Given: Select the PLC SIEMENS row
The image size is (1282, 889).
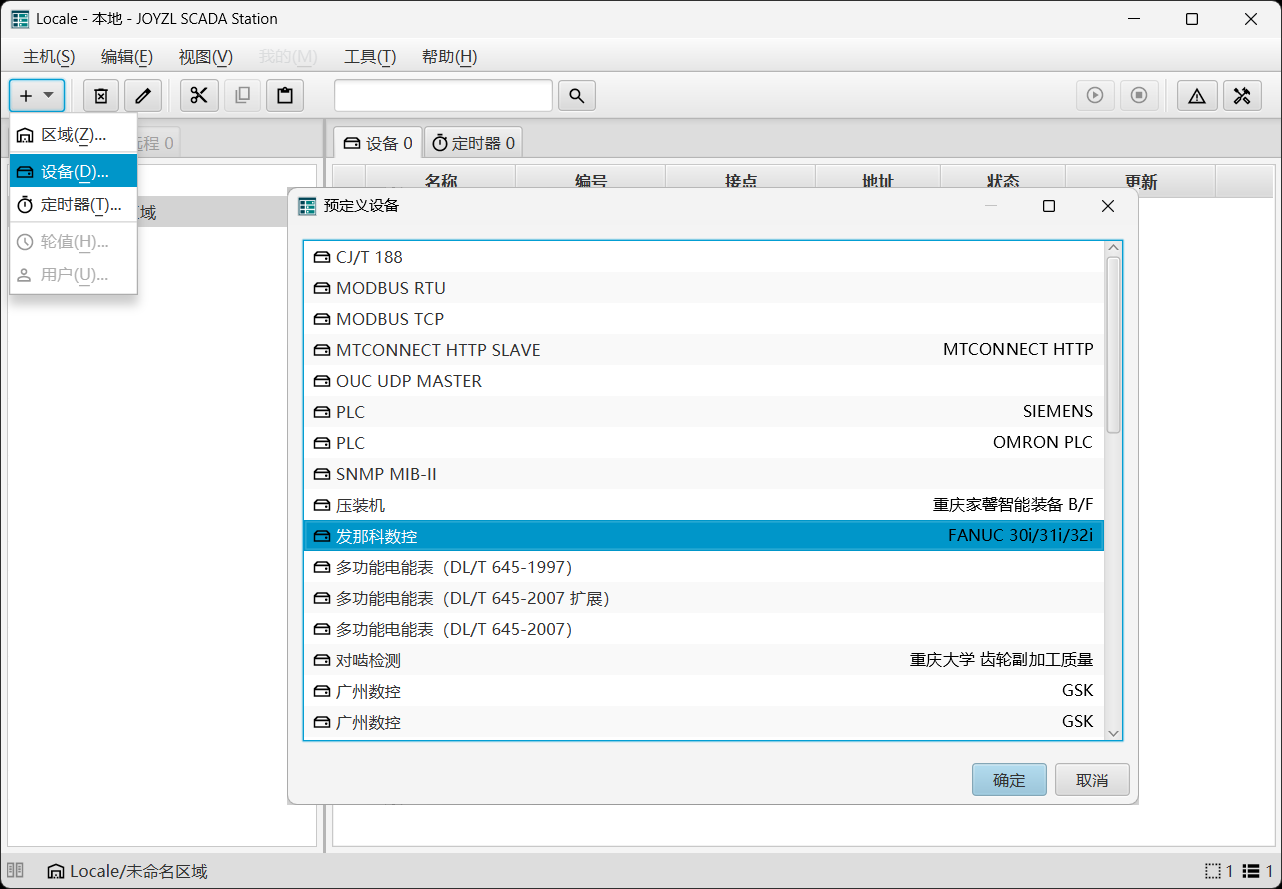Looking at the screenshot, I should (x=703, y=412).
